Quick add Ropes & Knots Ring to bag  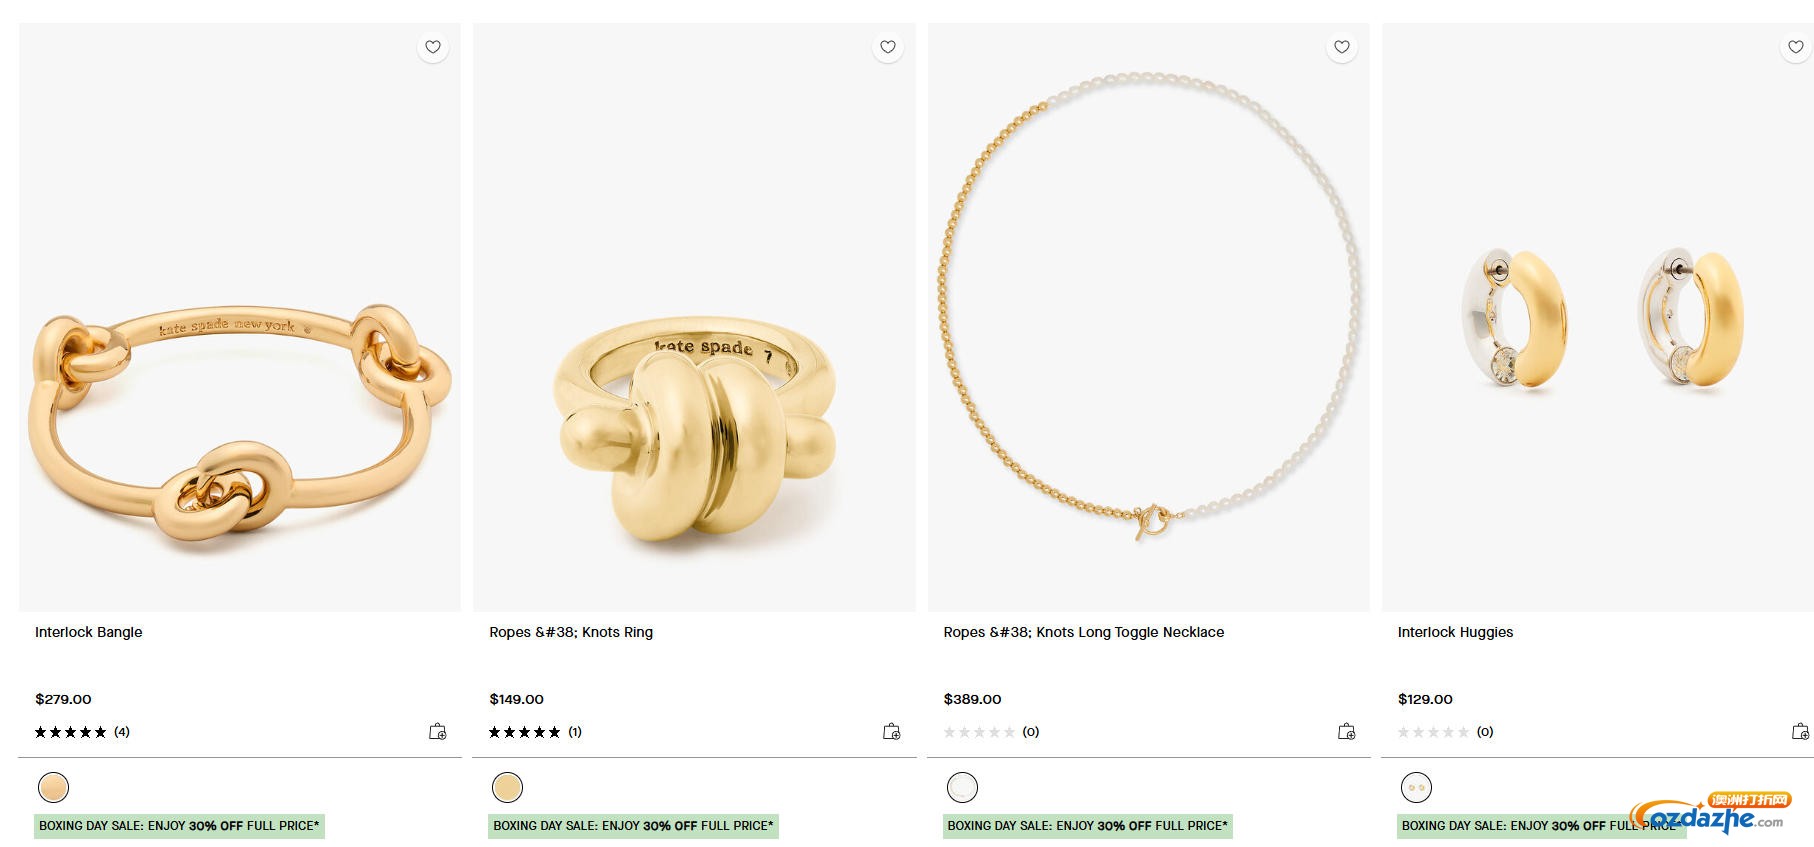coord(892,732)
